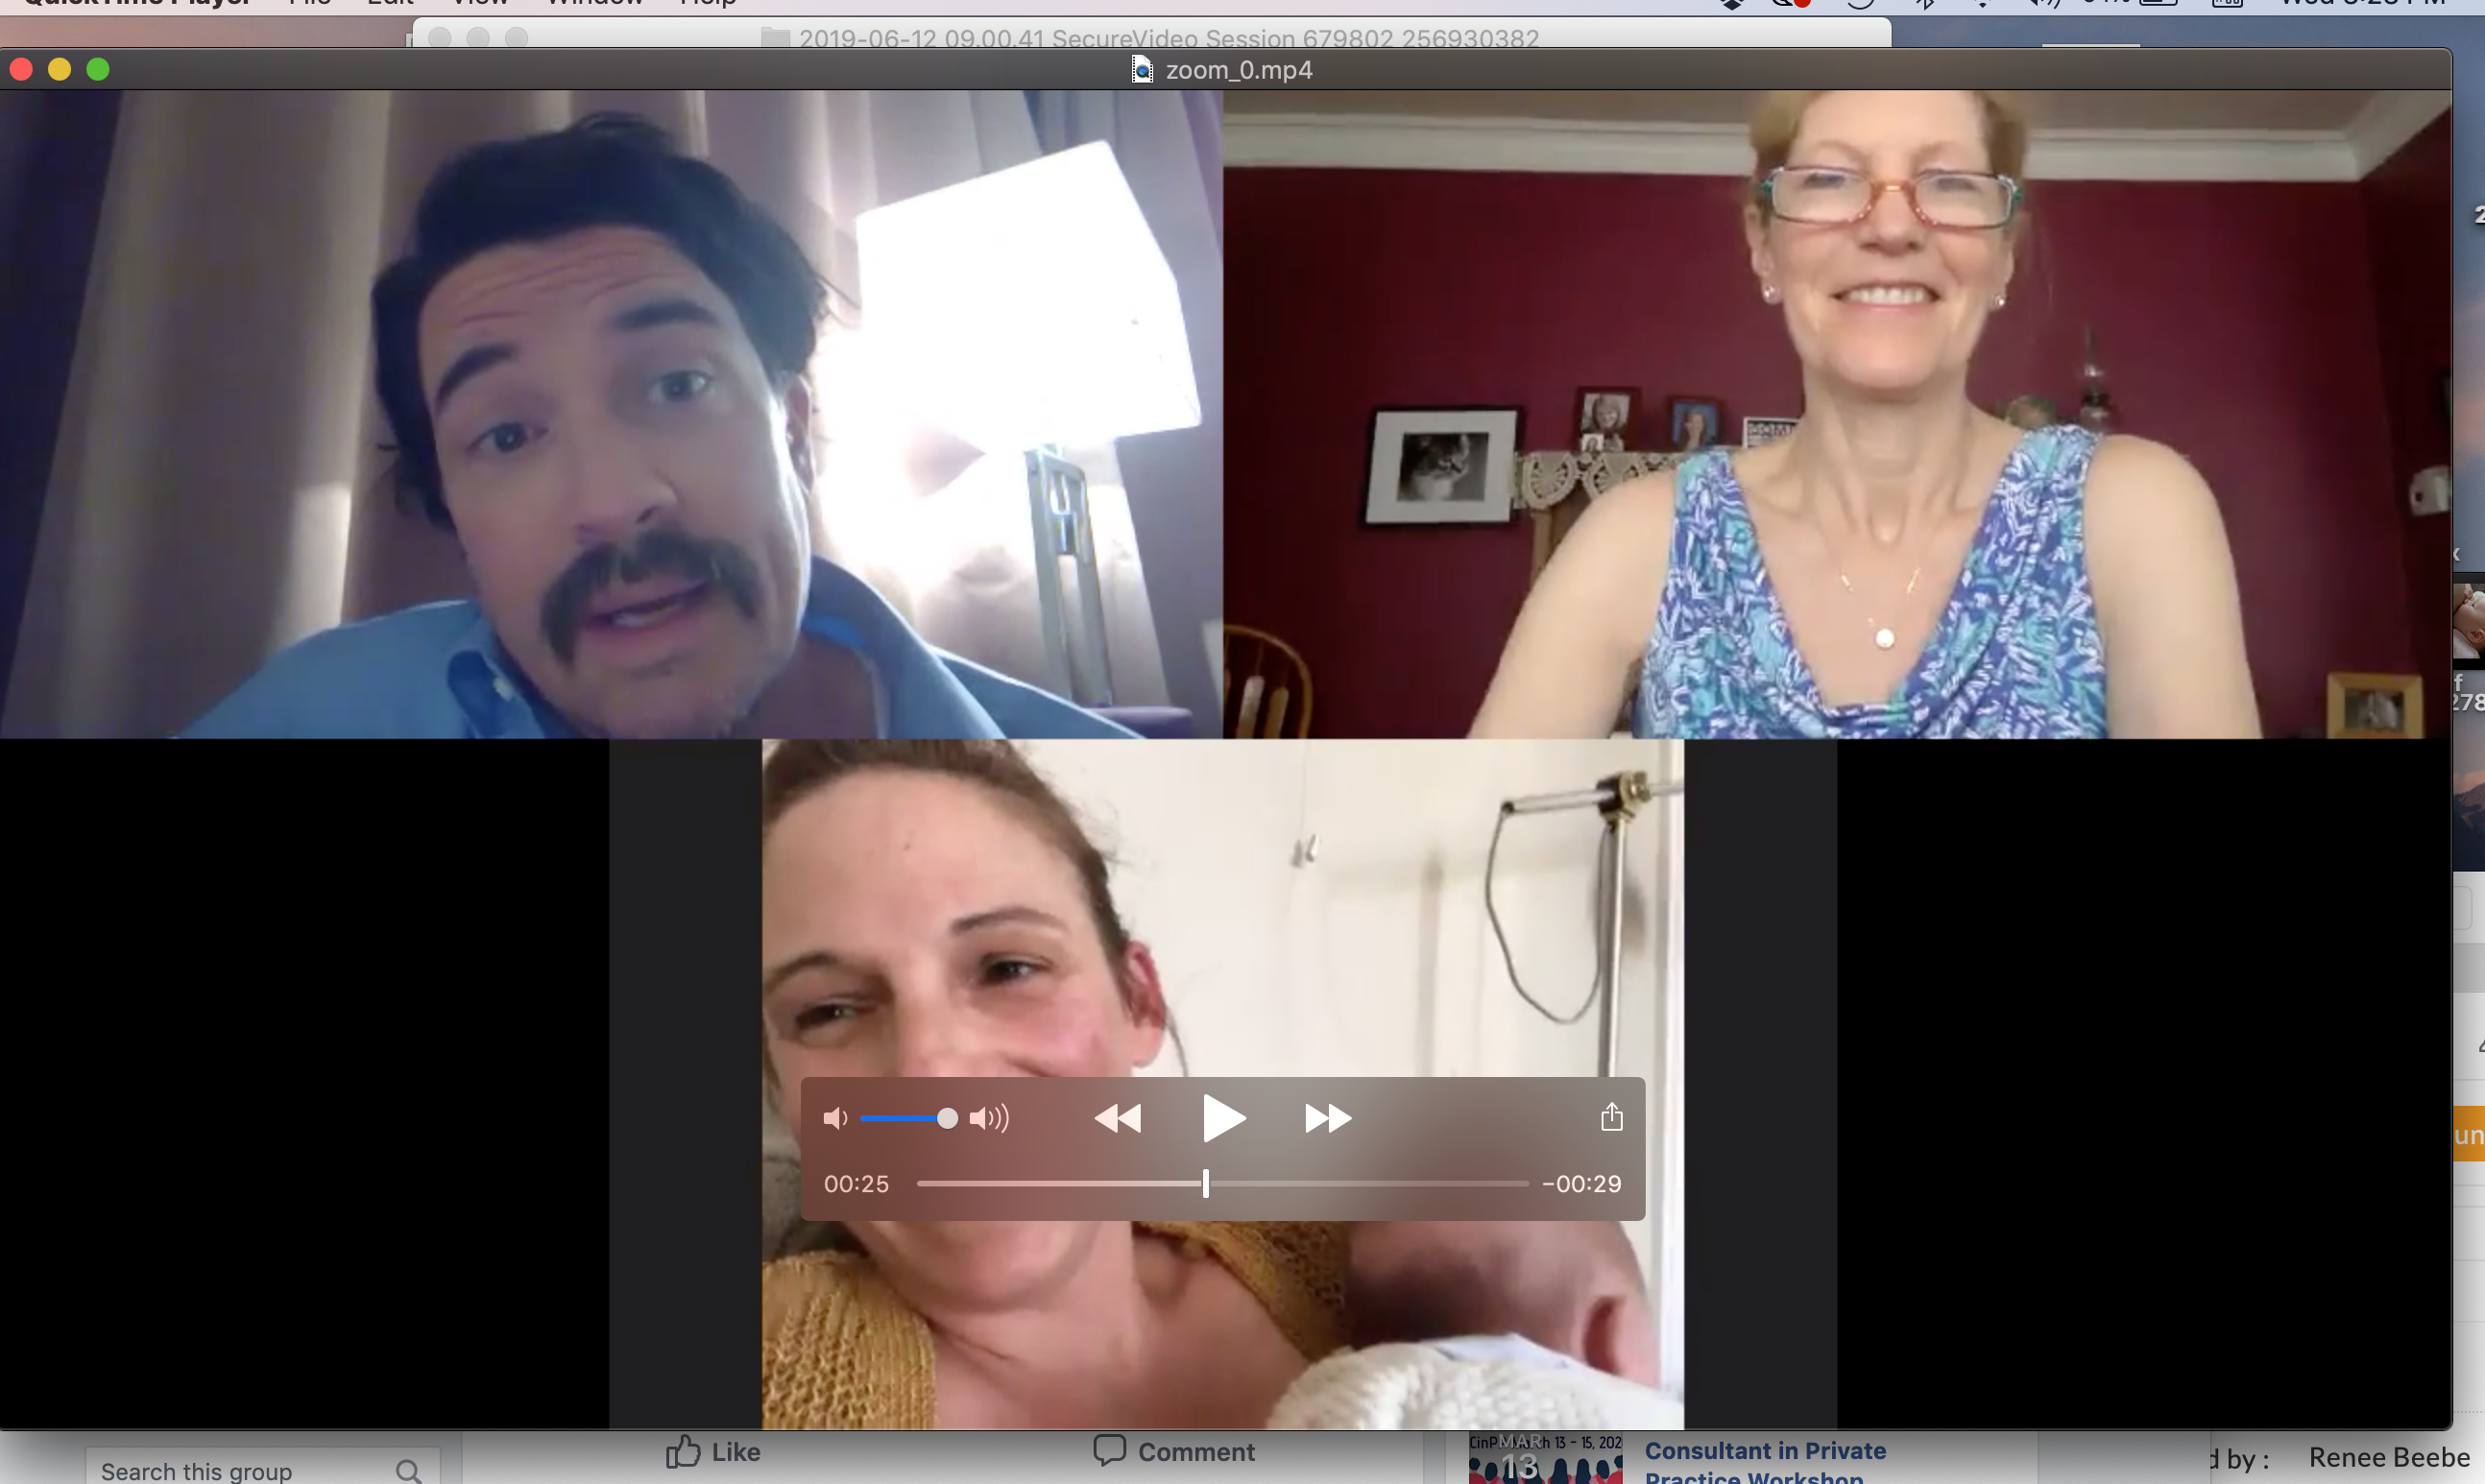Click the Like thumbs-up button
This screenshot has width=2485, height=1484.
click(713, 1452)
